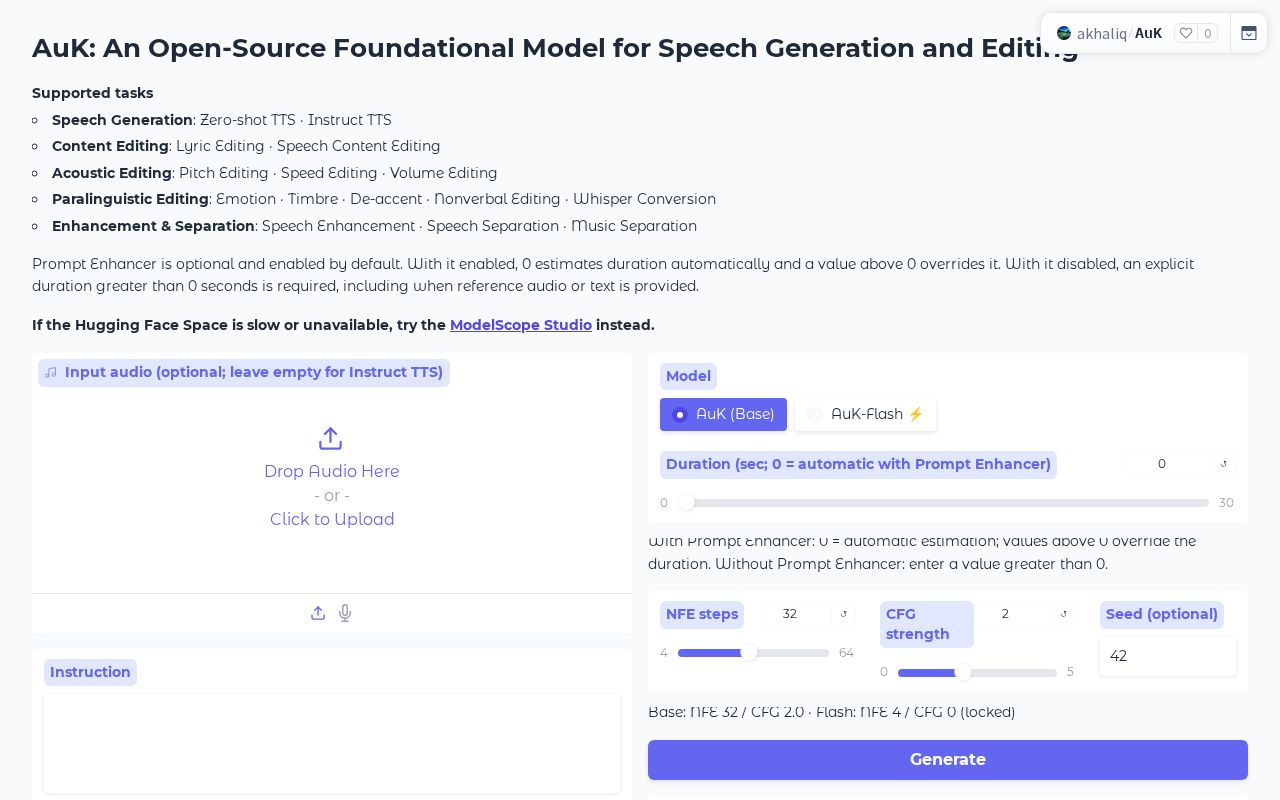Click the "Content Editing" task line
Viewport: 1280px width, 800px height.
[x=246, y=146]
